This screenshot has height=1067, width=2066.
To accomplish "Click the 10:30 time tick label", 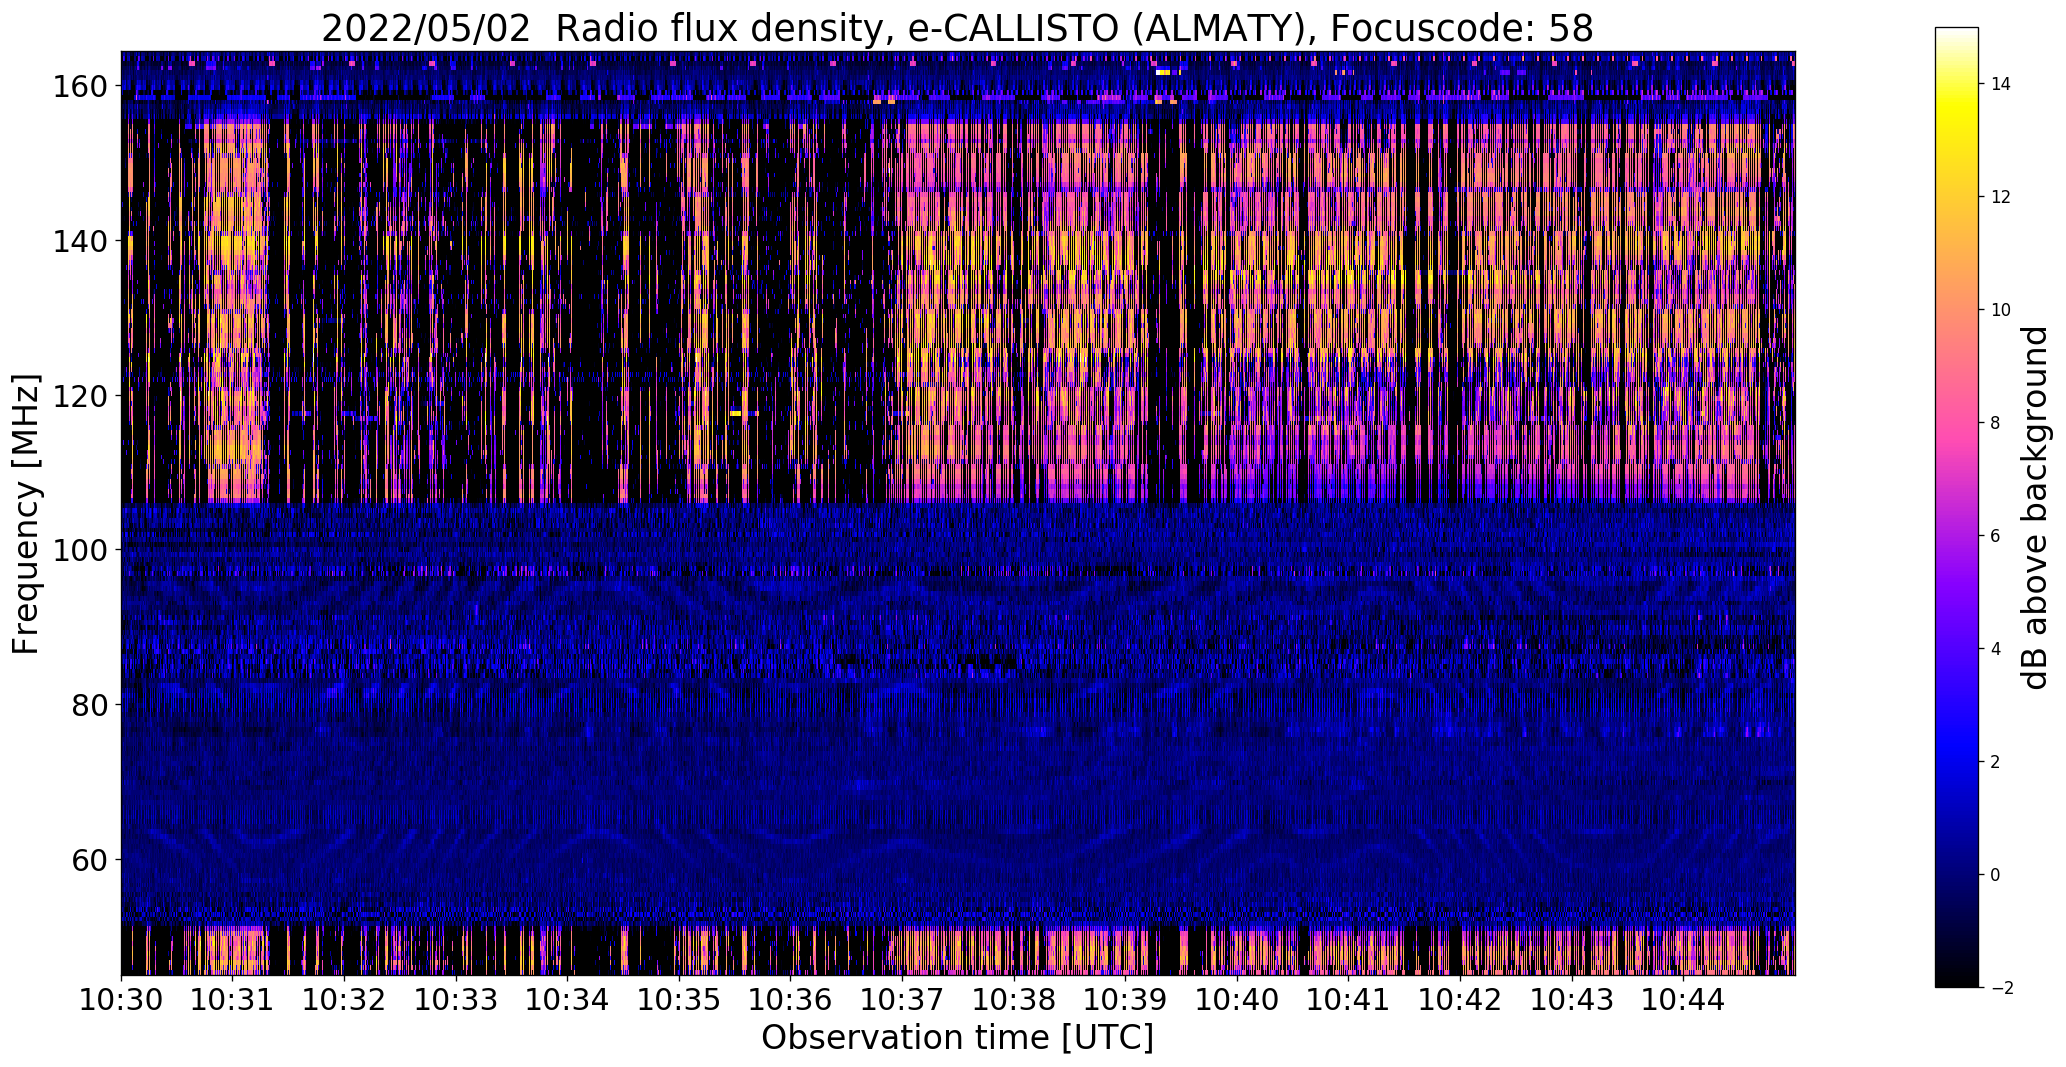I will click(x=121, y=999).
